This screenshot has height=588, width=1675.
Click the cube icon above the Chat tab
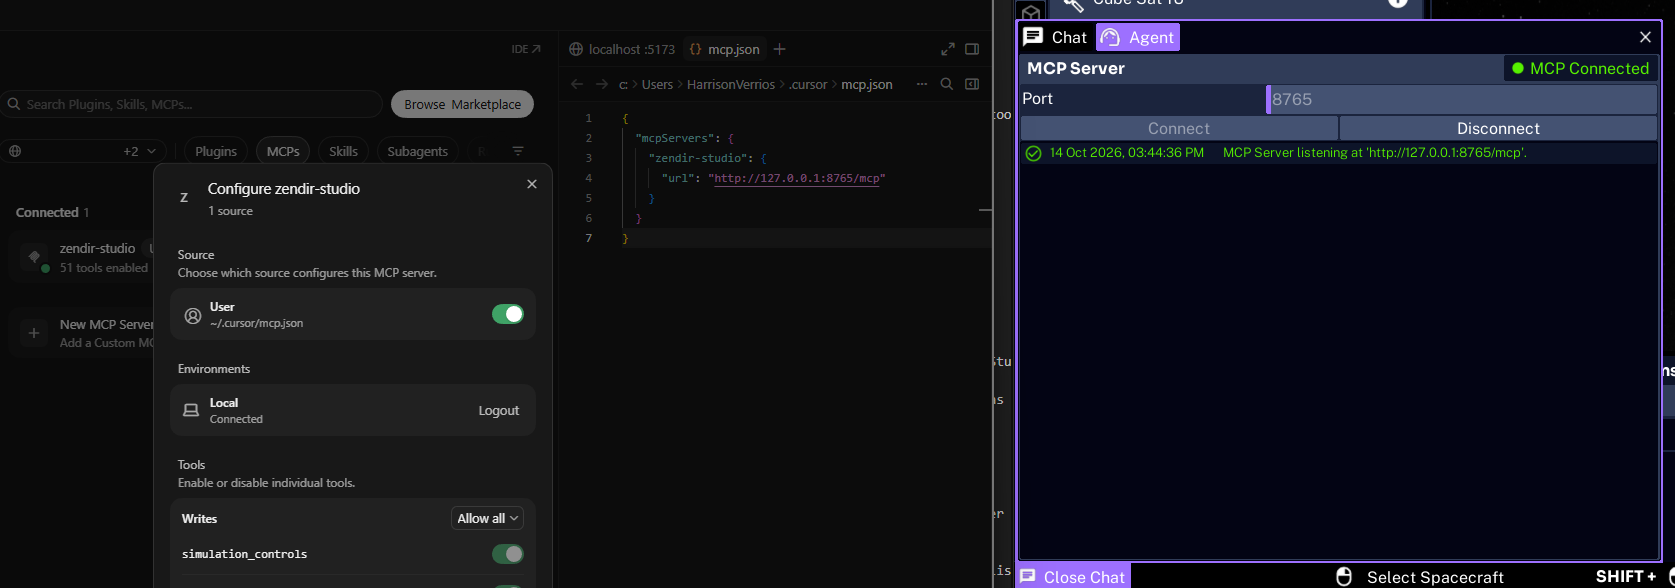1031,13
